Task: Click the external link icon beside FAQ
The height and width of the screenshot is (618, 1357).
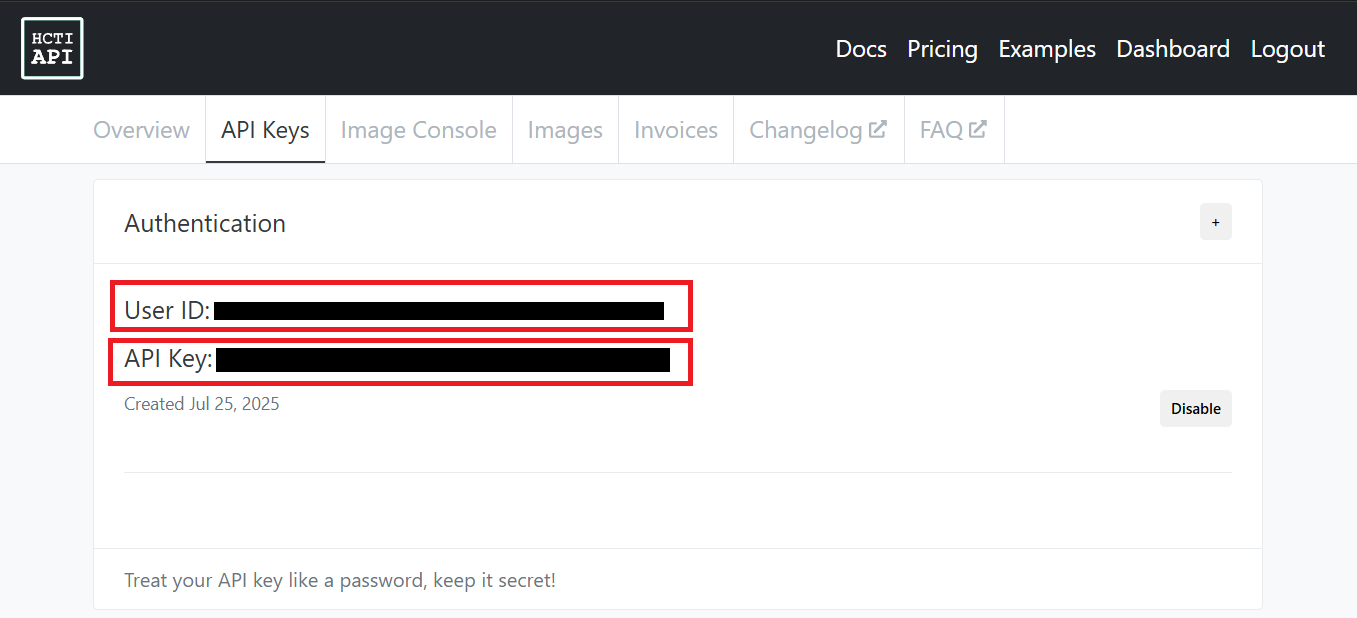Action: pos(977,129)
